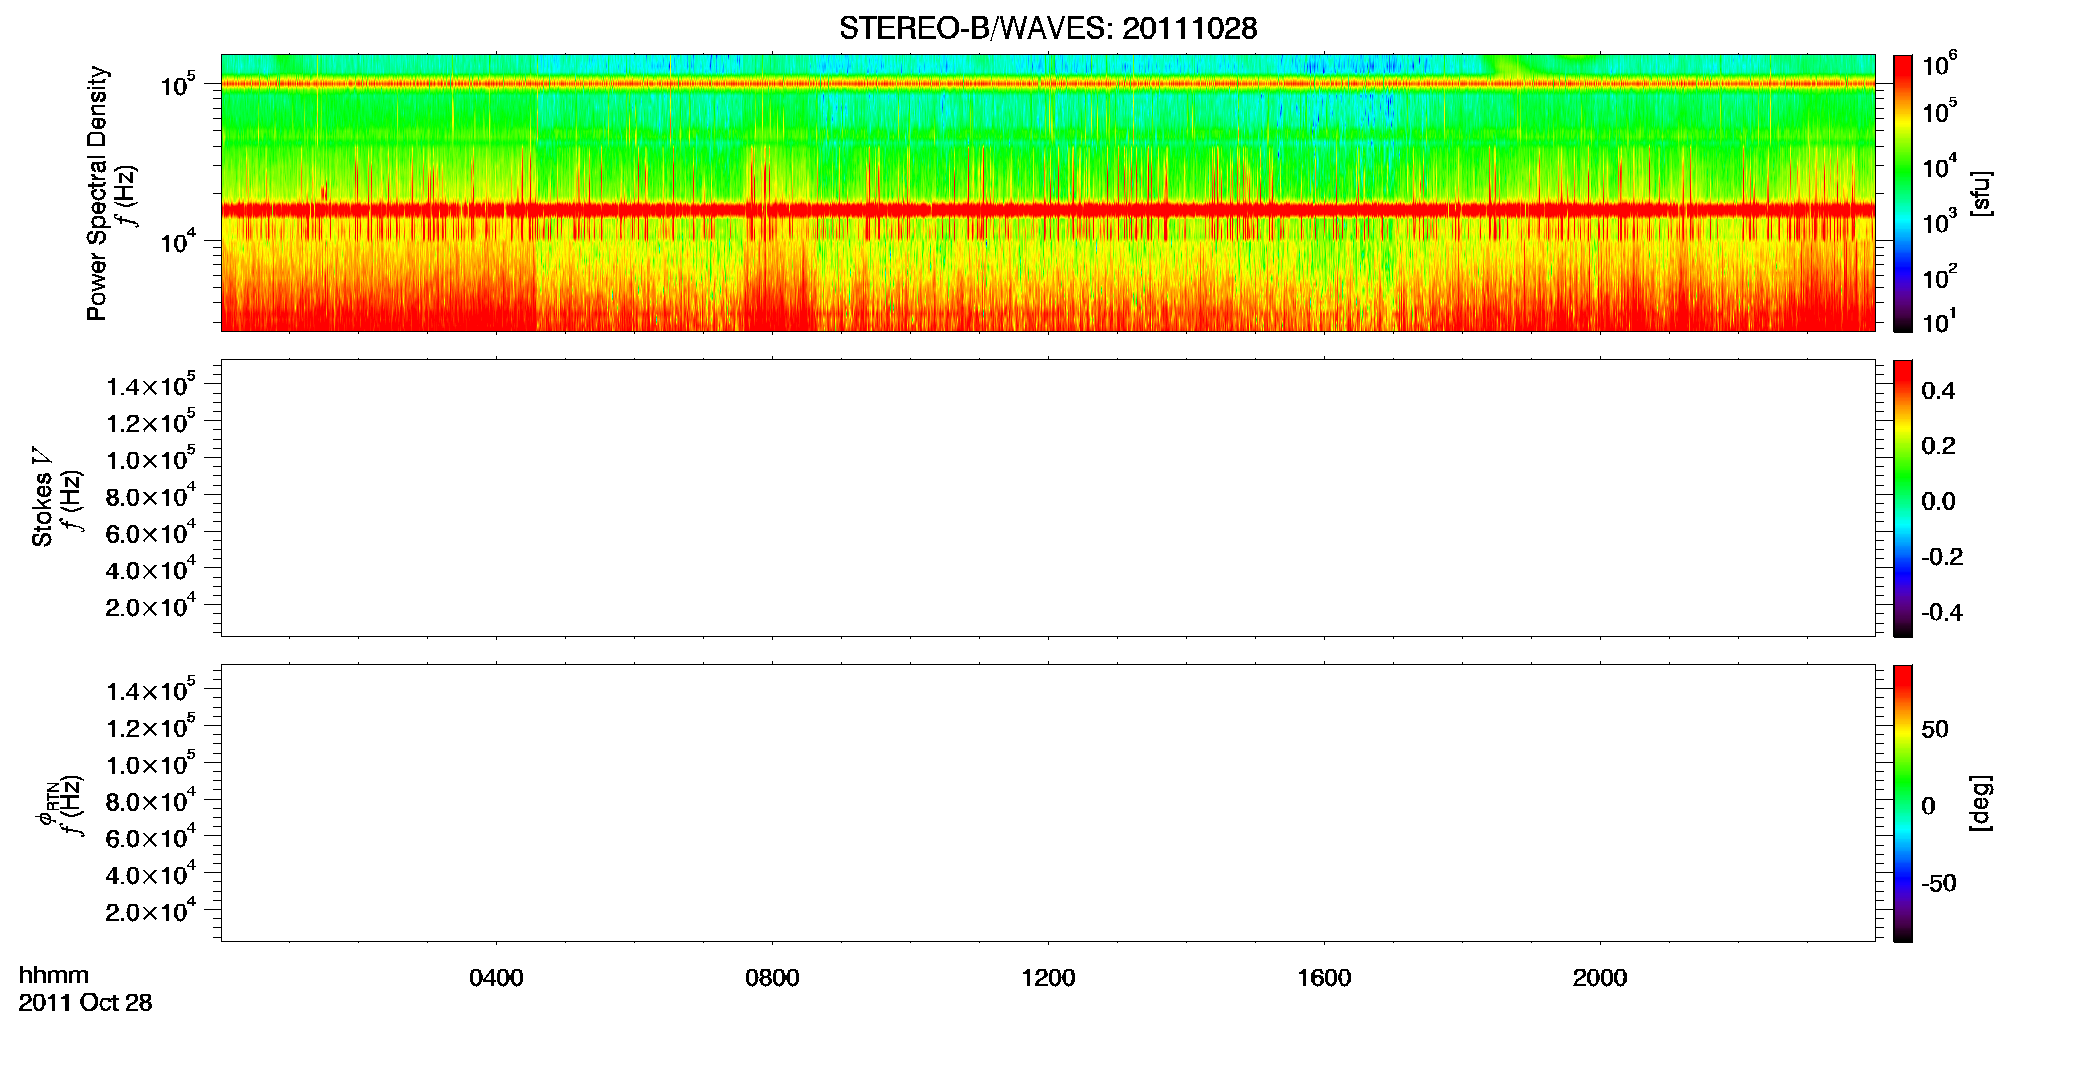Image resolution: width=2096 pixels, height=1080 pixels.
Task: Click the phi RTN degree colorbar
Action: [x=1903, y=803]
